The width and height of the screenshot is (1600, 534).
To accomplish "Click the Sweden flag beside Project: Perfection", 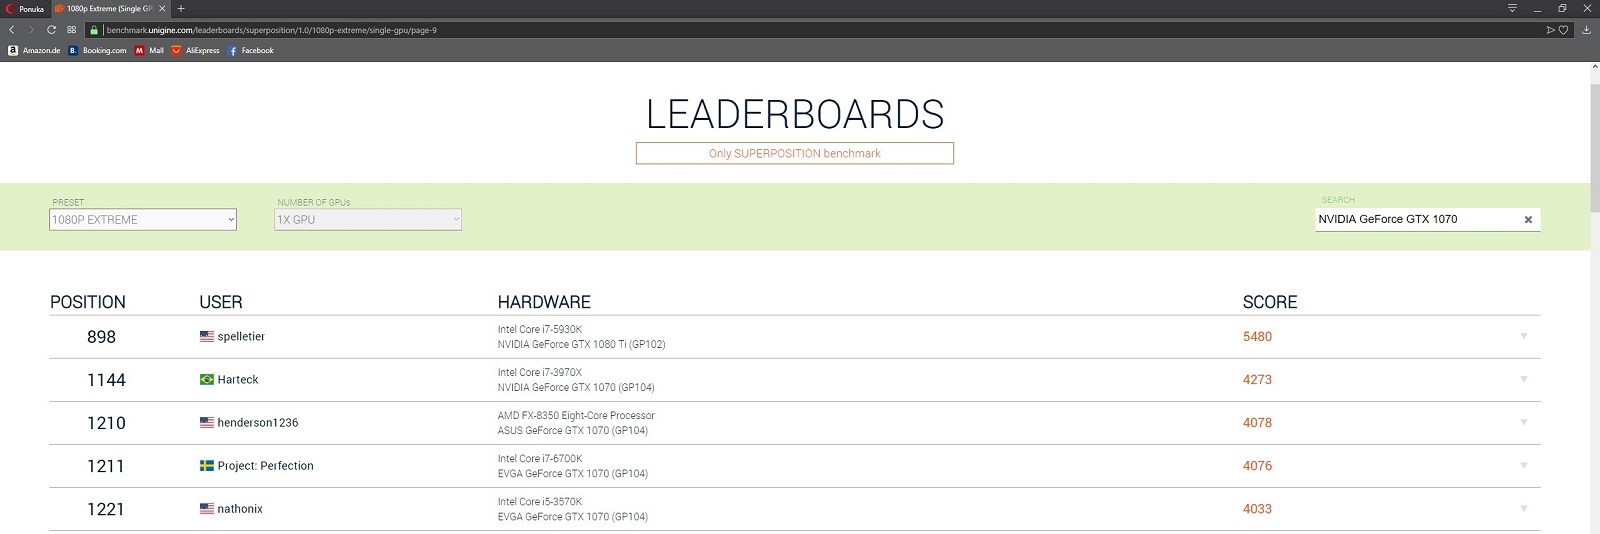I will (207, 465).
